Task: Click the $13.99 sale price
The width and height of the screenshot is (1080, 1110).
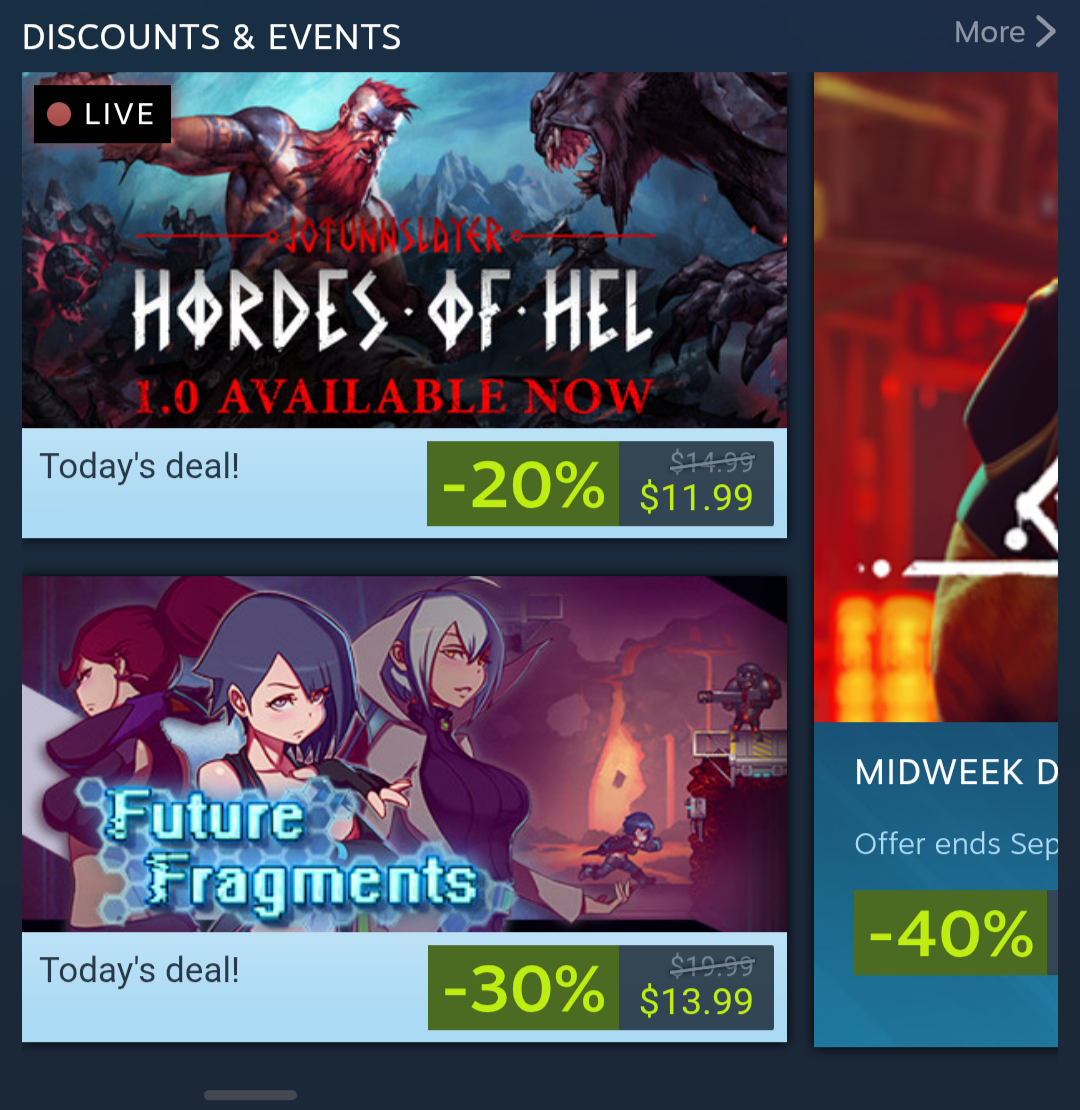Action: (x=696, y=1001)
